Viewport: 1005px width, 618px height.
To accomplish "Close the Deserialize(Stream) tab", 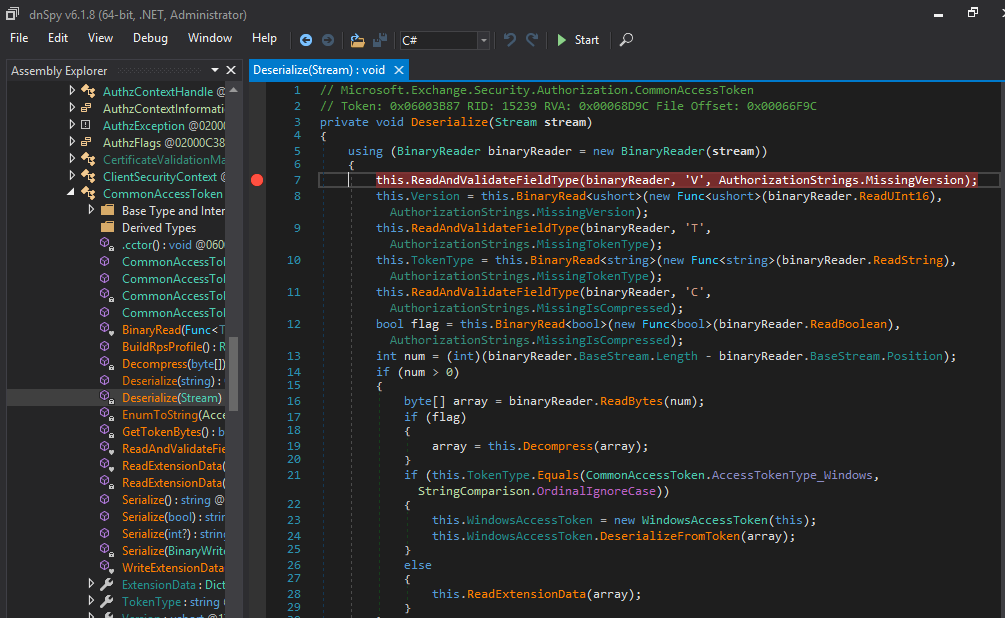I will [x=399, y=70].
